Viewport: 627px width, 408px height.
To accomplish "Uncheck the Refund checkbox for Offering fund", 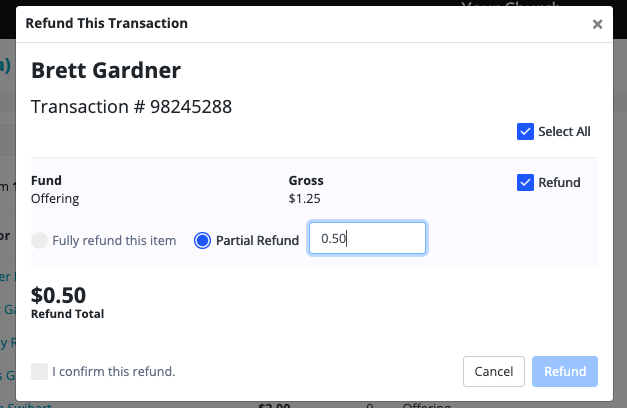I will click(x=525, y=182).
